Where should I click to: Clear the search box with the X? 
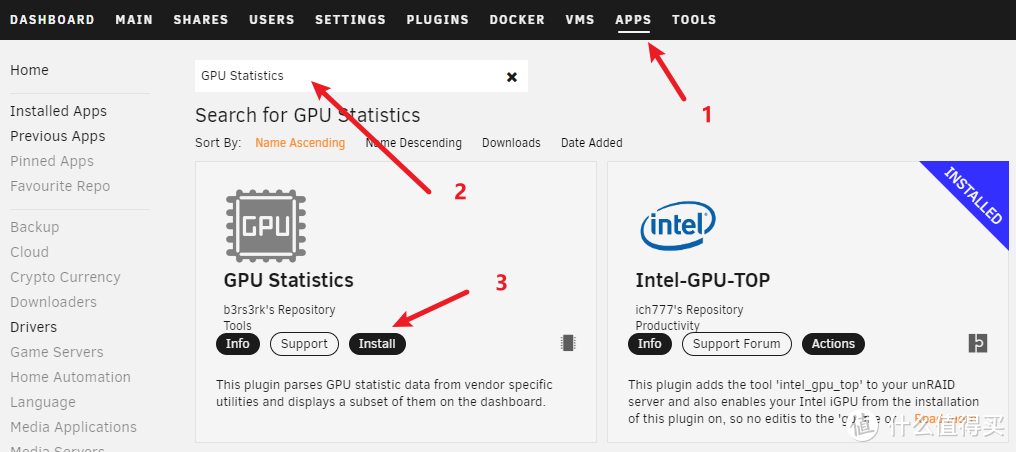point(512,77)
